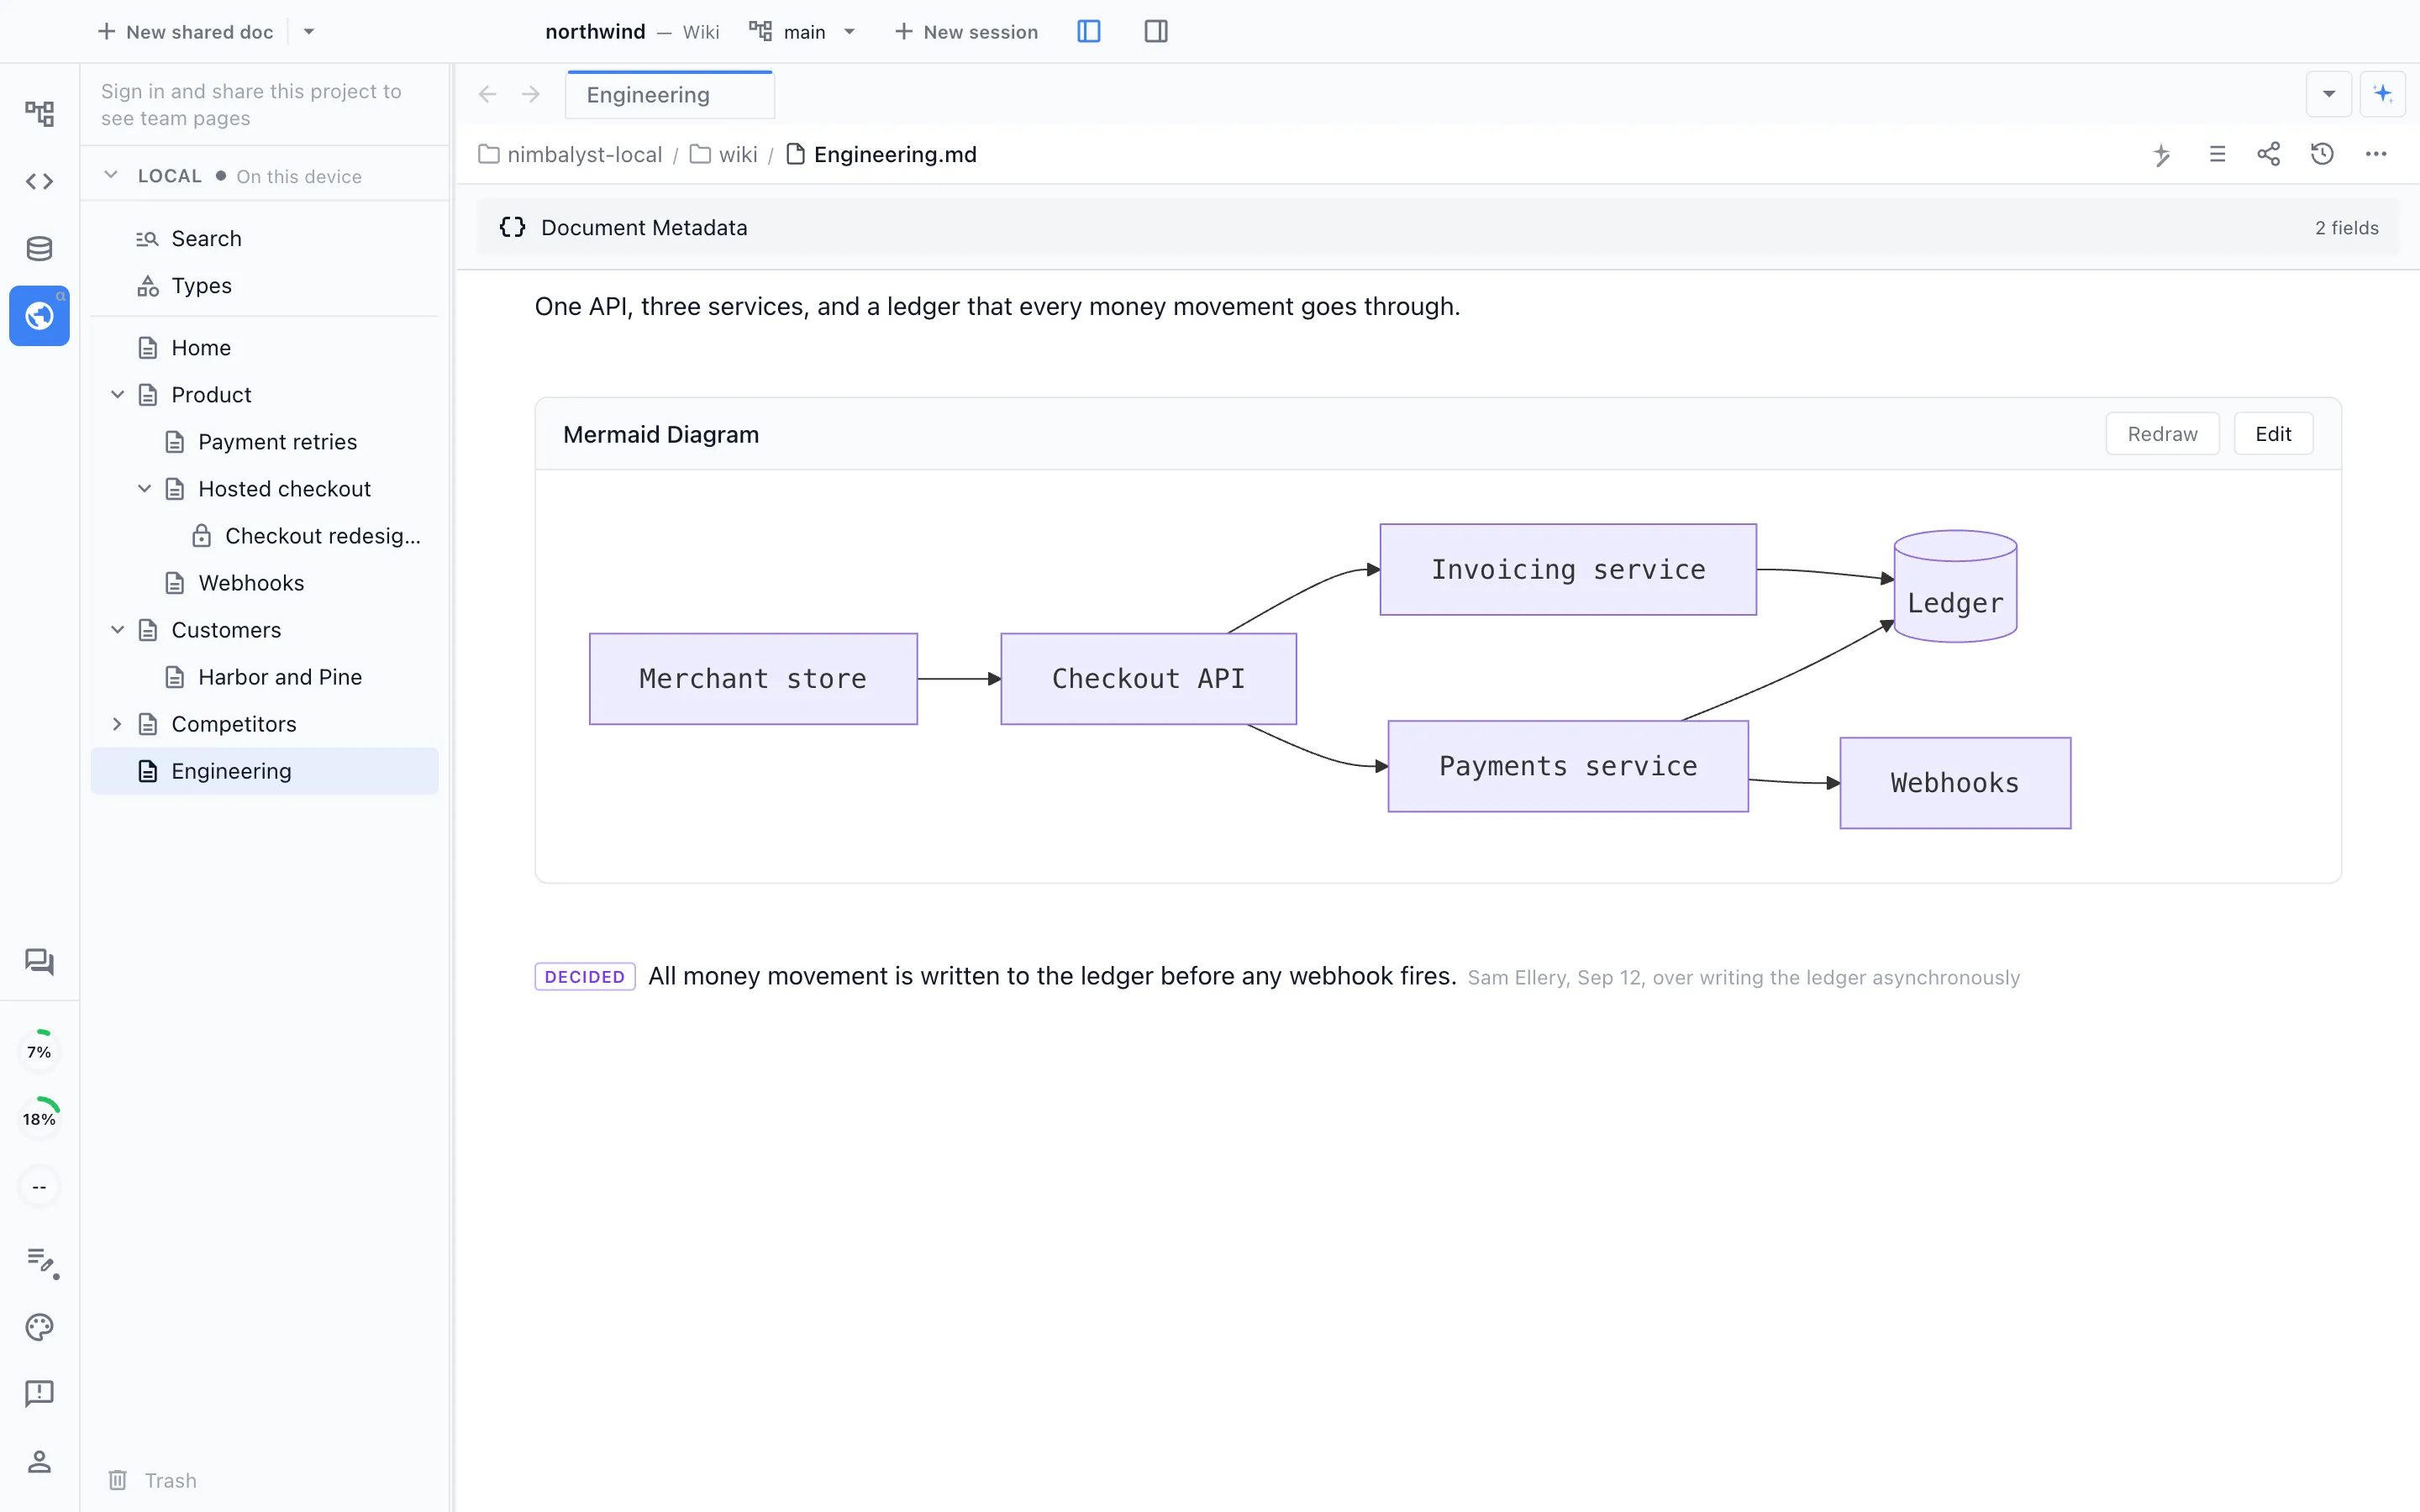This screenshot has width=2420, height=1512.
Task: Open the Payment retries page
Action: point(264,442)
